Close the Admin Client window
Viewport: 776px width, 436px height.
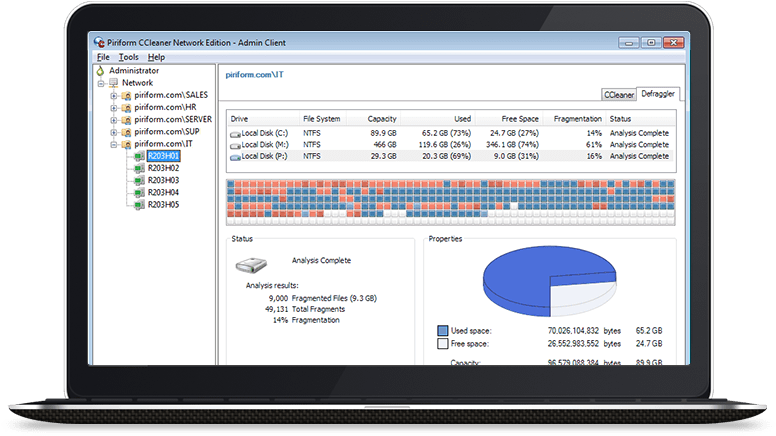tap(674, 43)
